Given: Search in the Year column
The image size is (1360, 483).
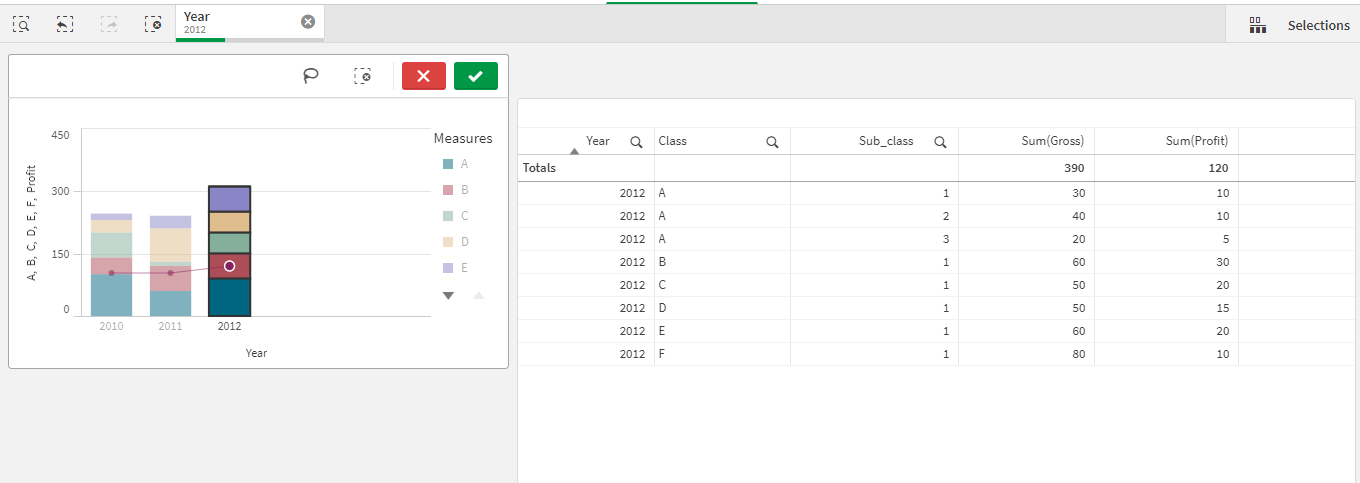Looking at the screenshot, I should point(637,142).
